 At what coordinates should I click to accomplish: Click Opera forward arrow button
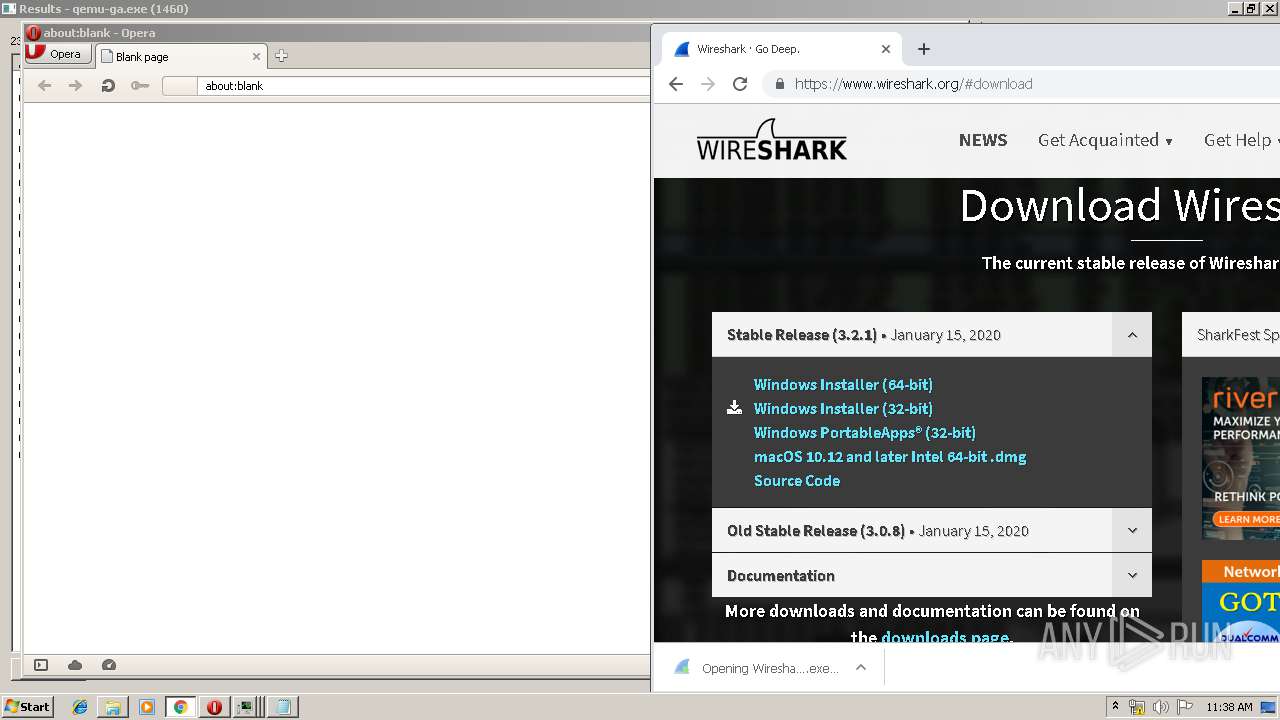(x=75, y=86)
